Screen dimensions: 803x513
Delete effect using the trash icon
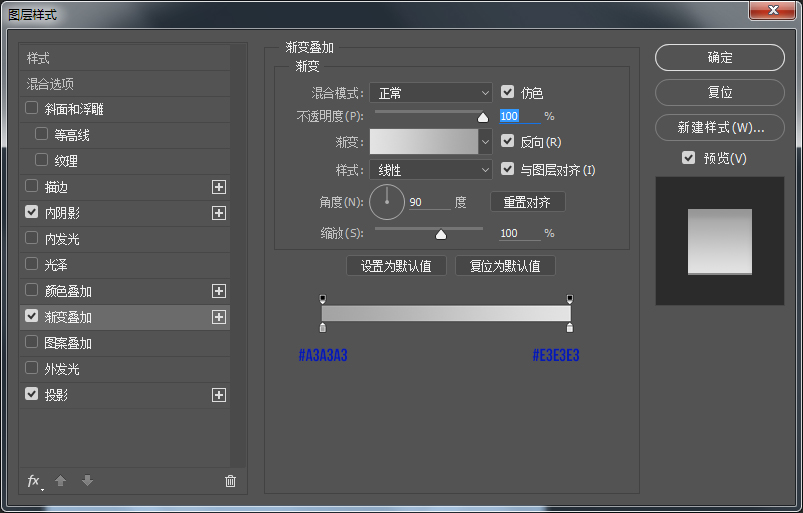[x=230, y=481]
